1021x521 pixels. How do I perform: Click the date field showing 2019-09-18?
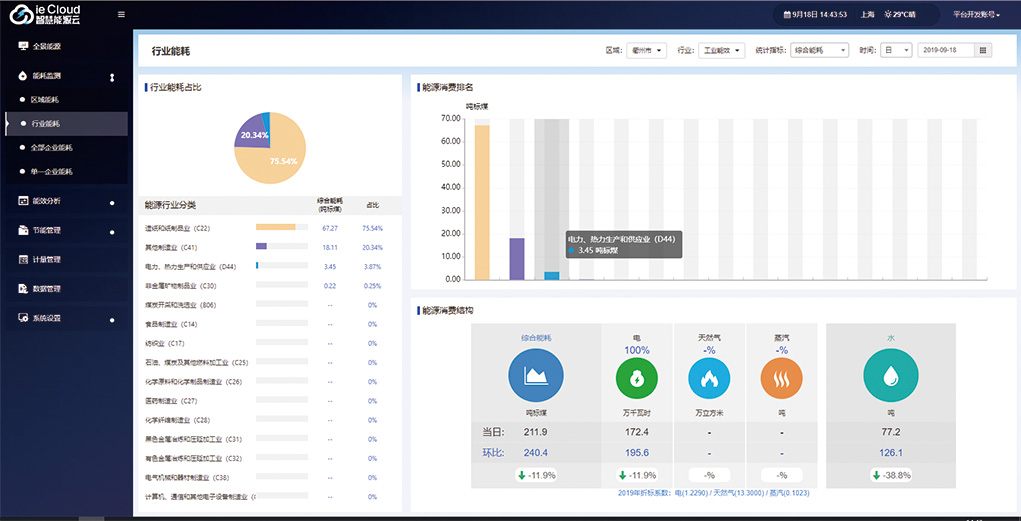(x=945, y=50)
